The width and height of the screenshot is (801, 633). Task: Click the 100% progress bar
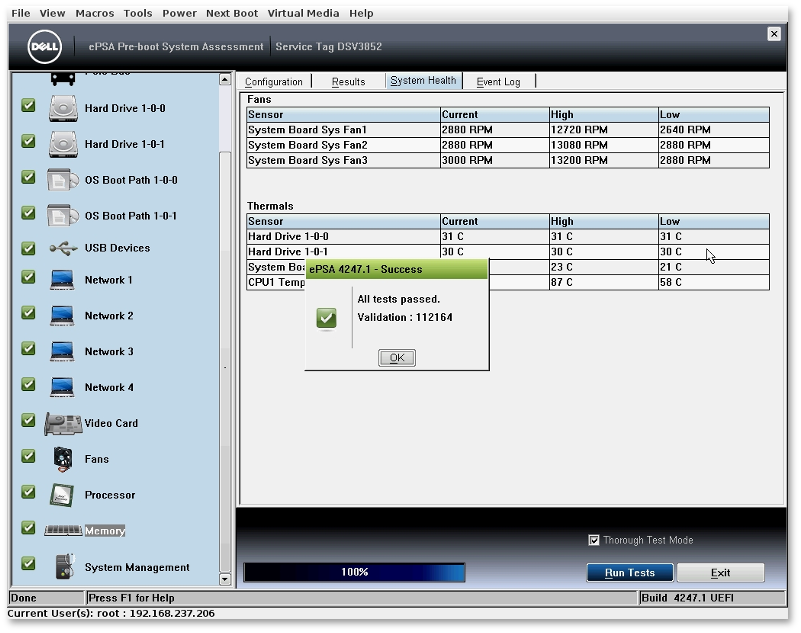[x=355, y=572]
